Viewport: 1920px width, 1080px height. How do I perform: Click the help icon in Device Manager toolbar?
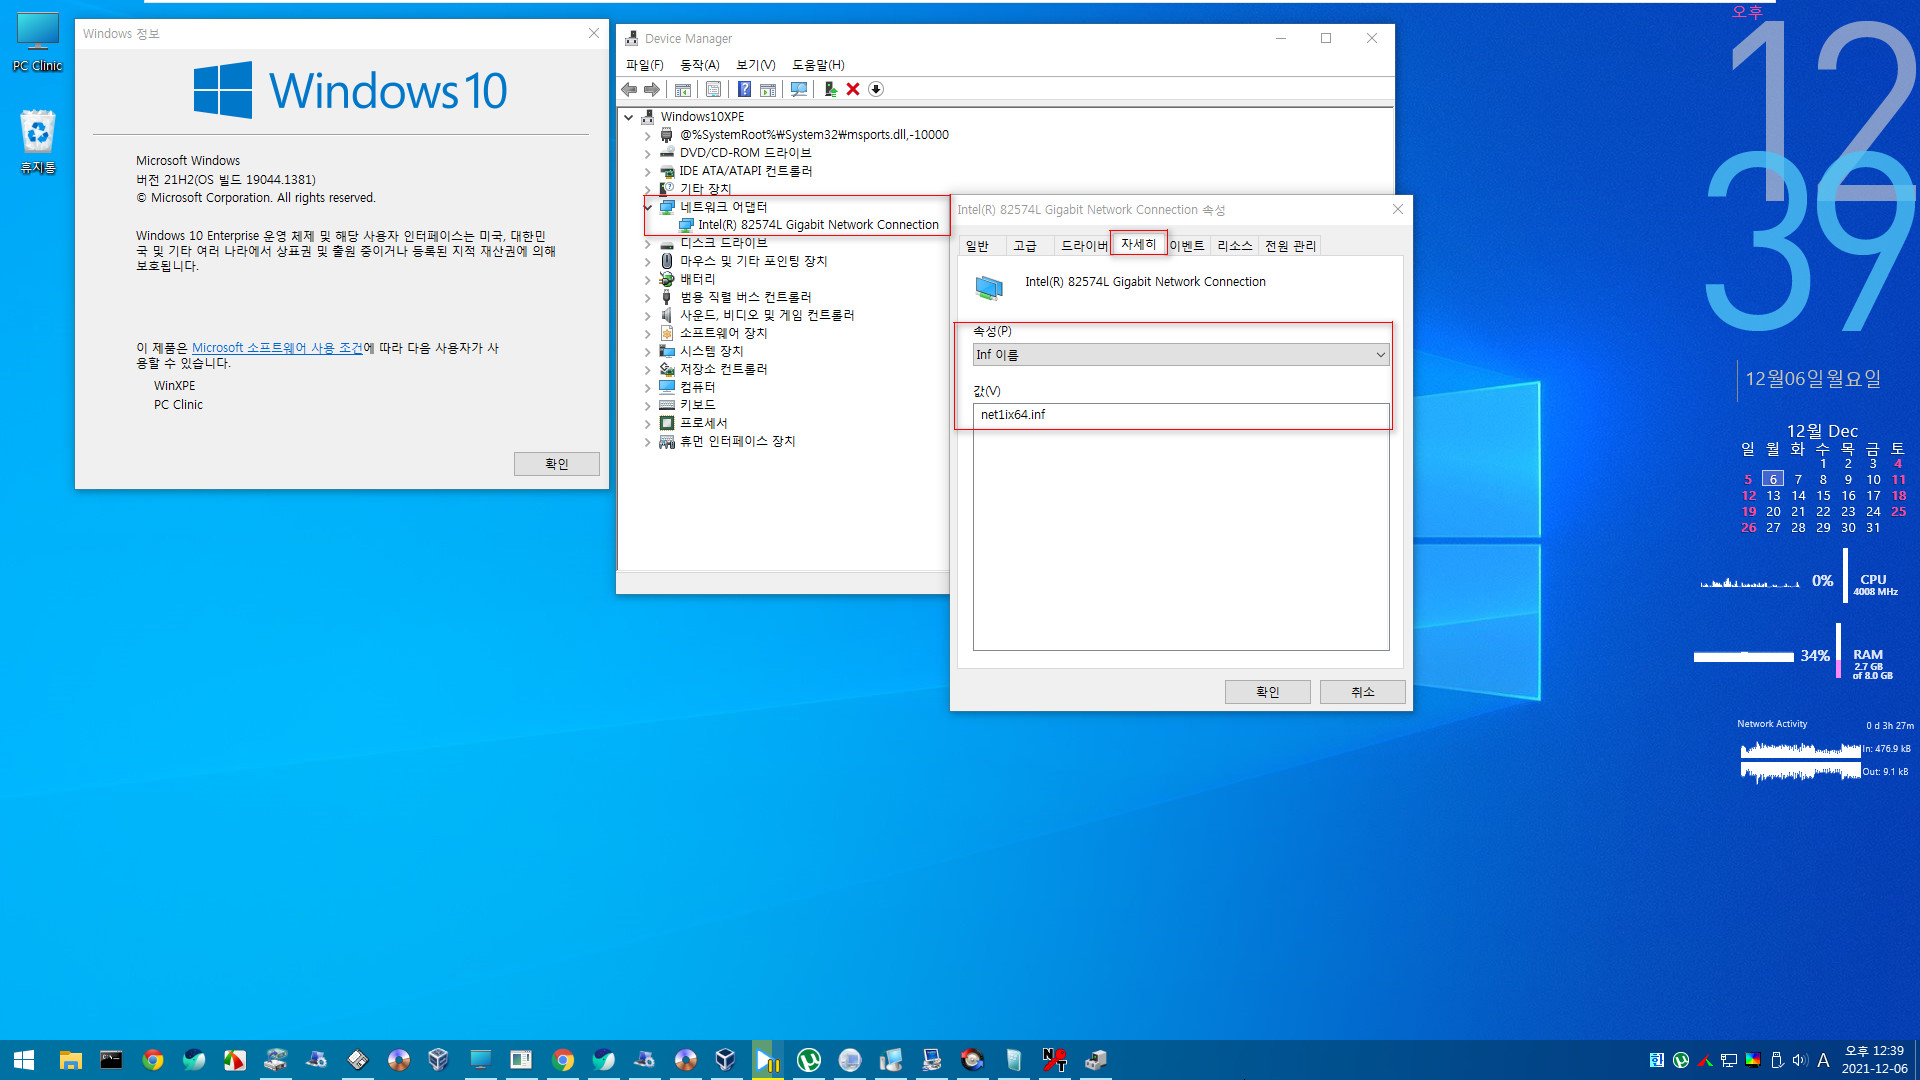point(741,90)
